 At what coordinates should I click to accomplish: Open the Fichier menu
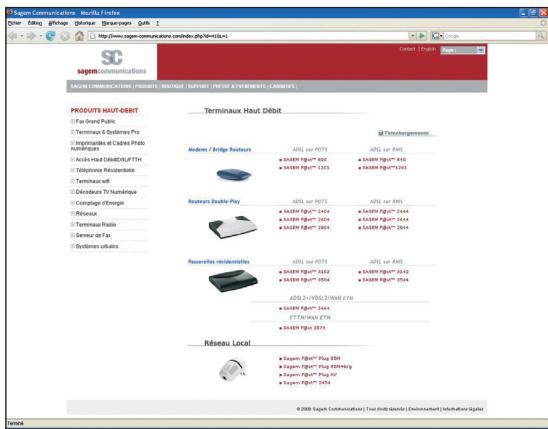pyautogui.click(x=14, y=23)
